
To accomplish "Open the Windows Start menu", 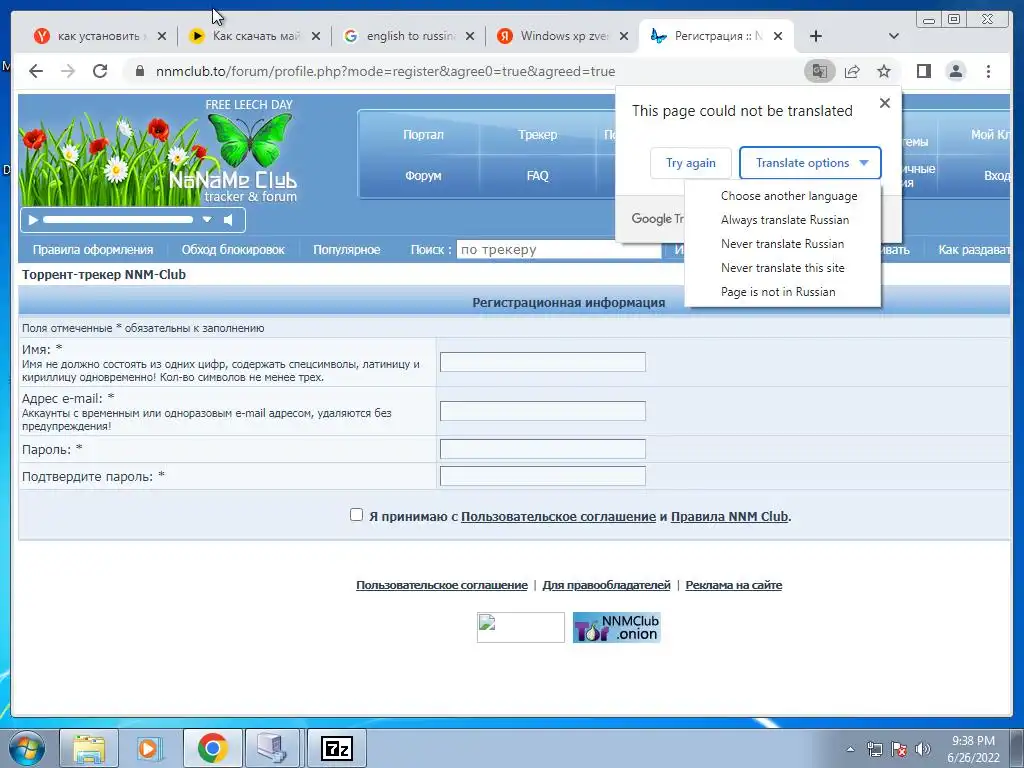I will point(25,748).
